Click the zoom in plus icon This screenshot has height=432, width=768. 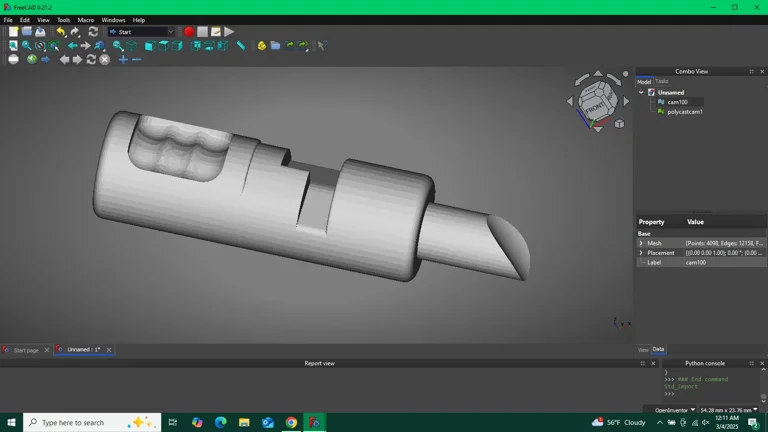coord(123,59)
